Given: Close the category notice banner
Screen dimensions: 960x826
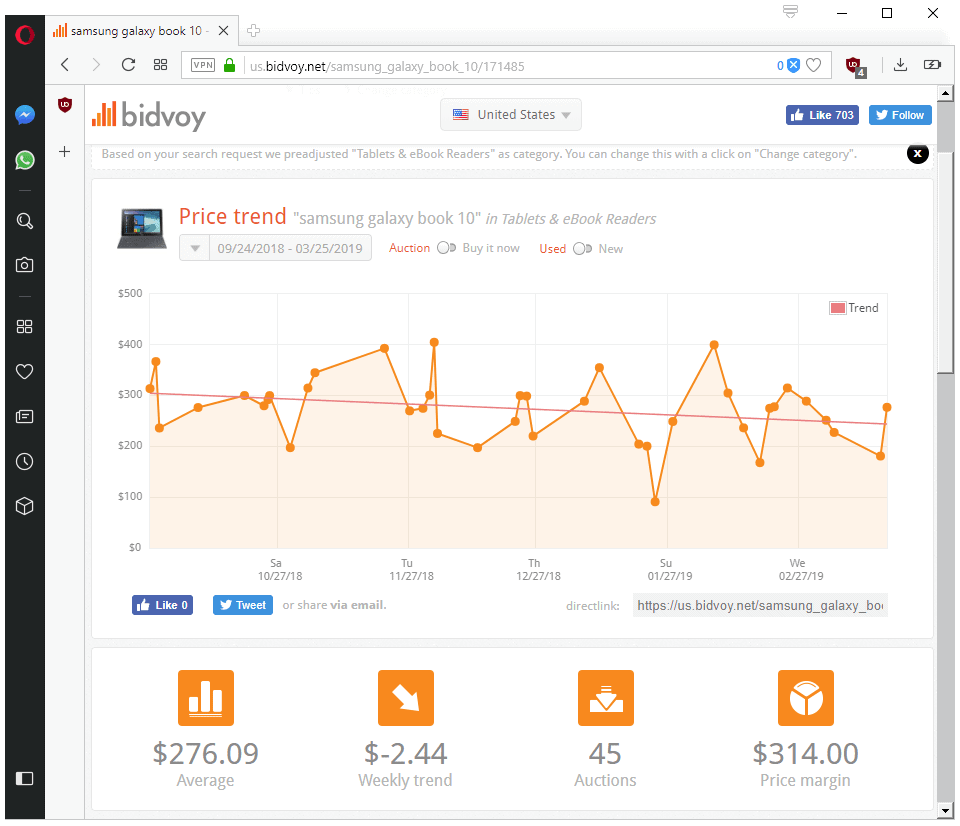Looking at the screenshot, I should click(917, 153).
